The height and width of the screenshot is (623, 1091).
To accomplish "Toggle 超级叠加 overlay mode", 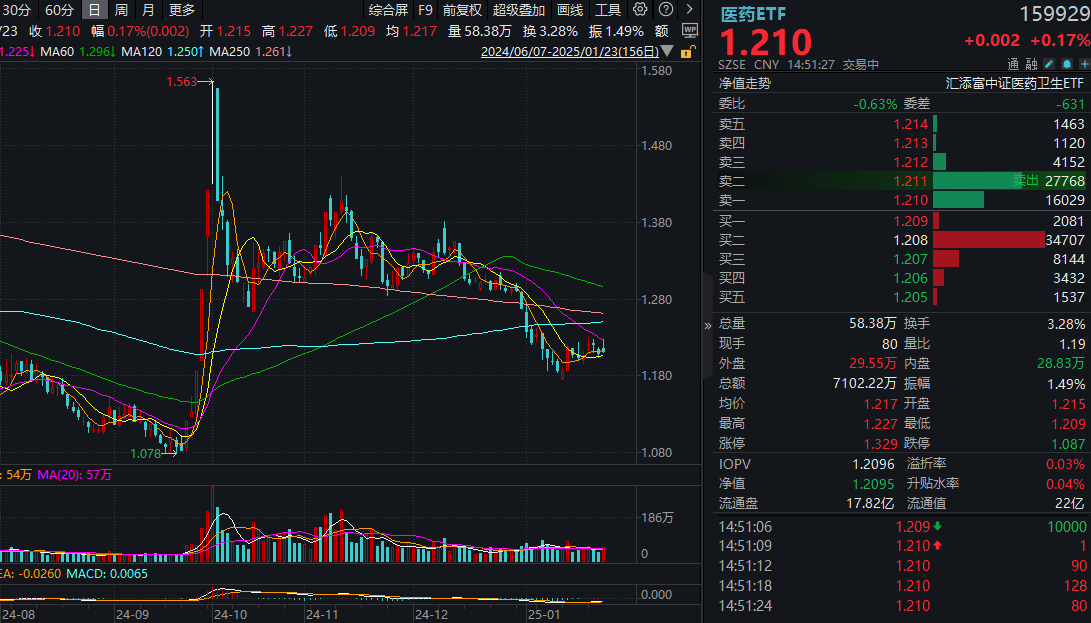I will point(519,10).
